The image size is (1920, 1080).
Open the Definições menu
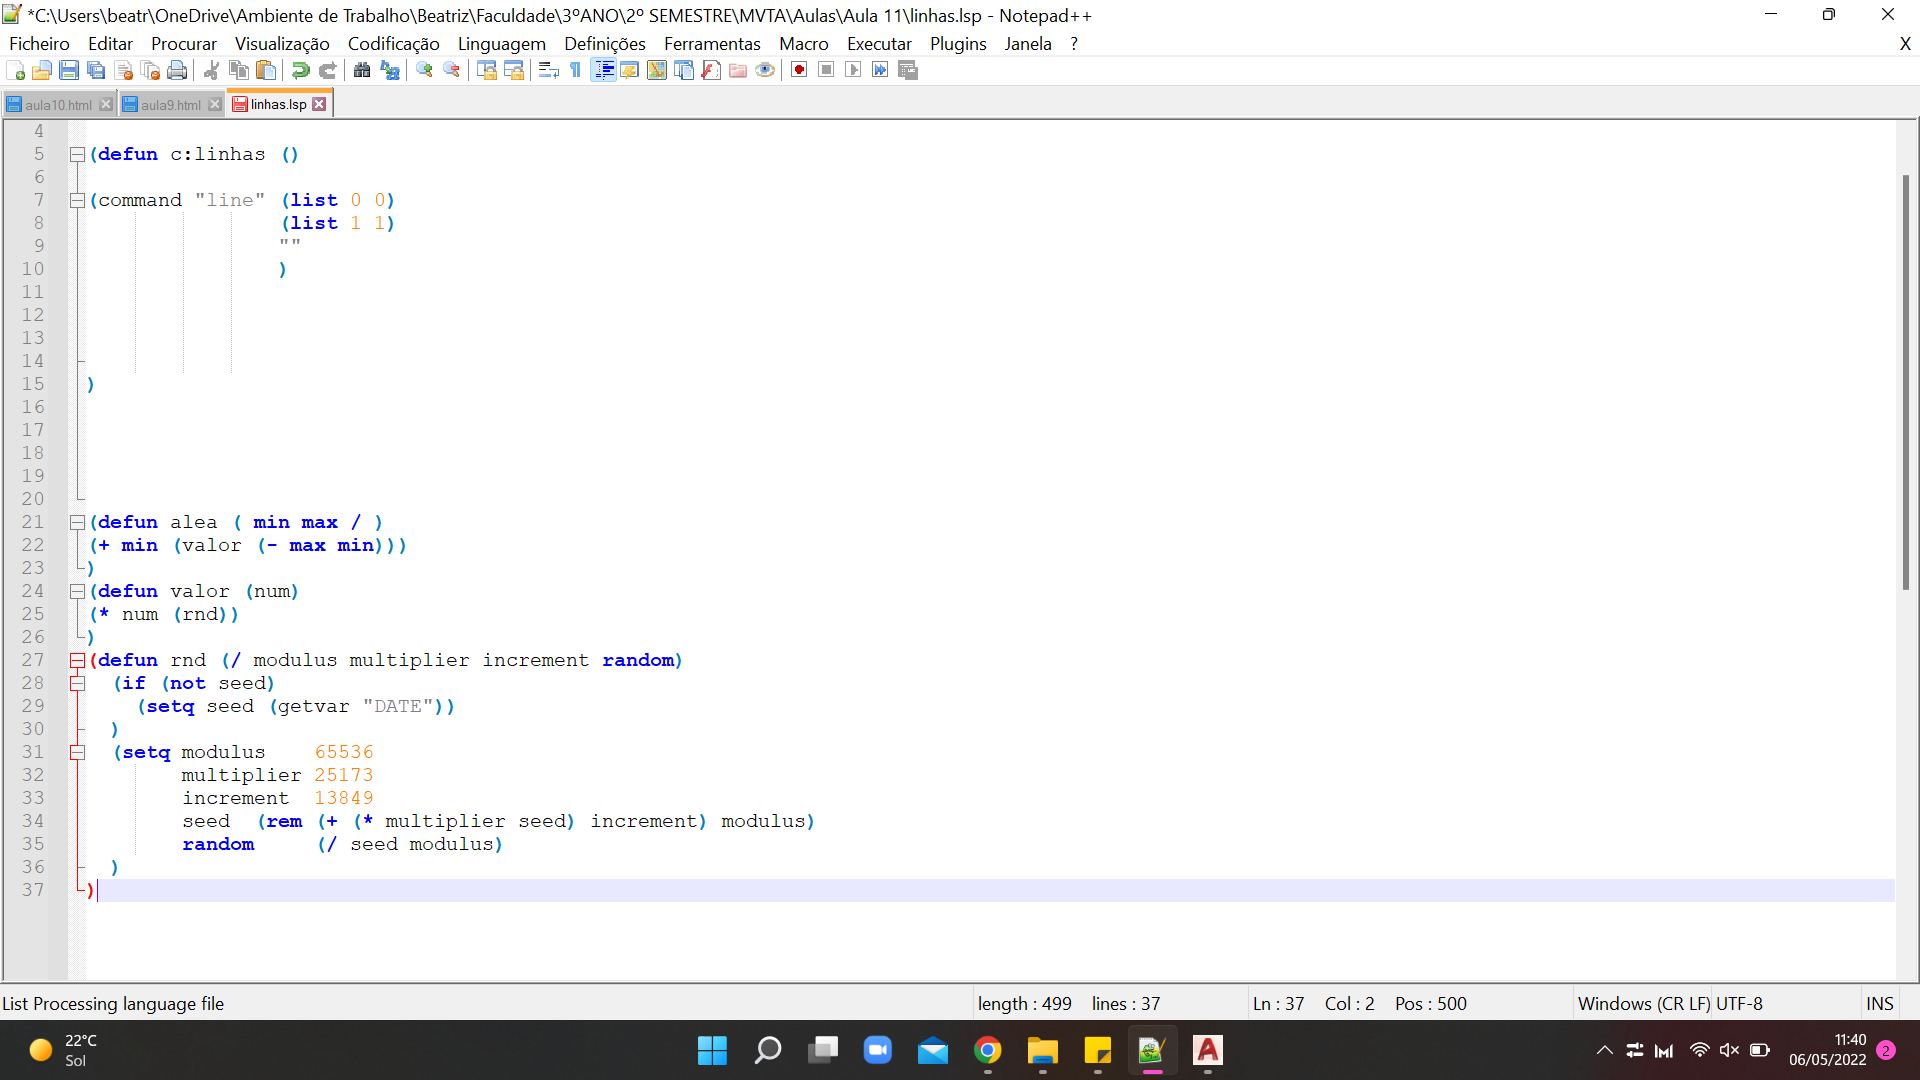(x=605, y=44)
